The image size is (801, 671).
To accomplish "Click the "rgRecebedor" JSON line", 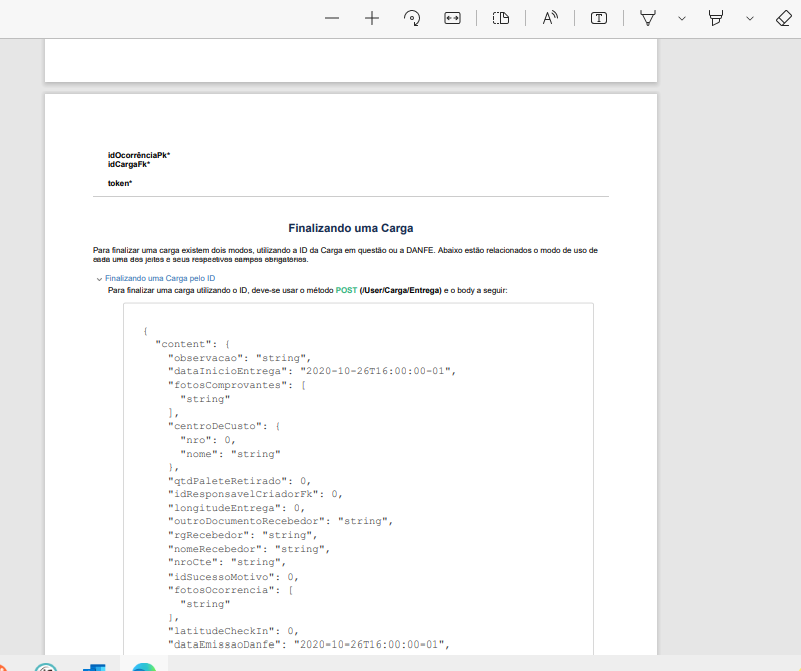I will click(x=243, y=535).
